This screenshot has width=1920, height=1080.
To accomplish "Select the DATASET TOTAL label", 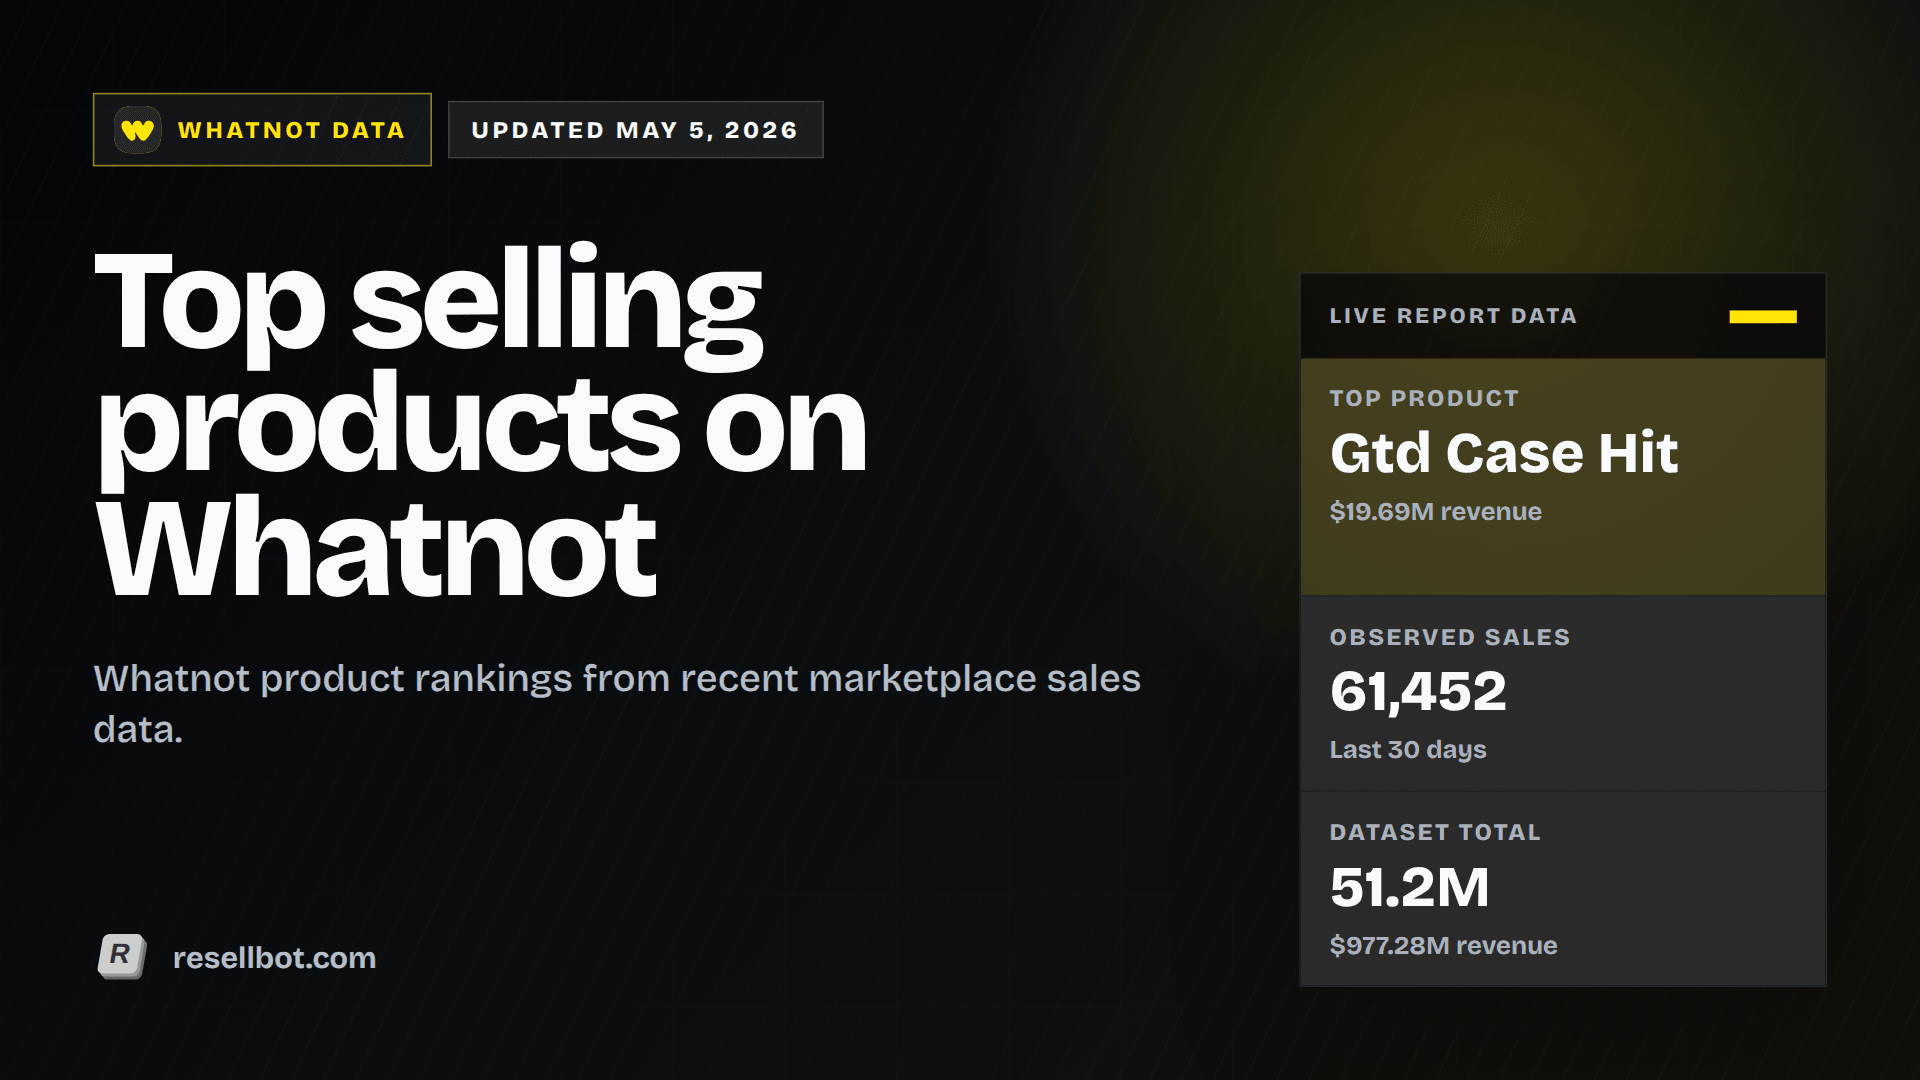I will click(1435, 832).
